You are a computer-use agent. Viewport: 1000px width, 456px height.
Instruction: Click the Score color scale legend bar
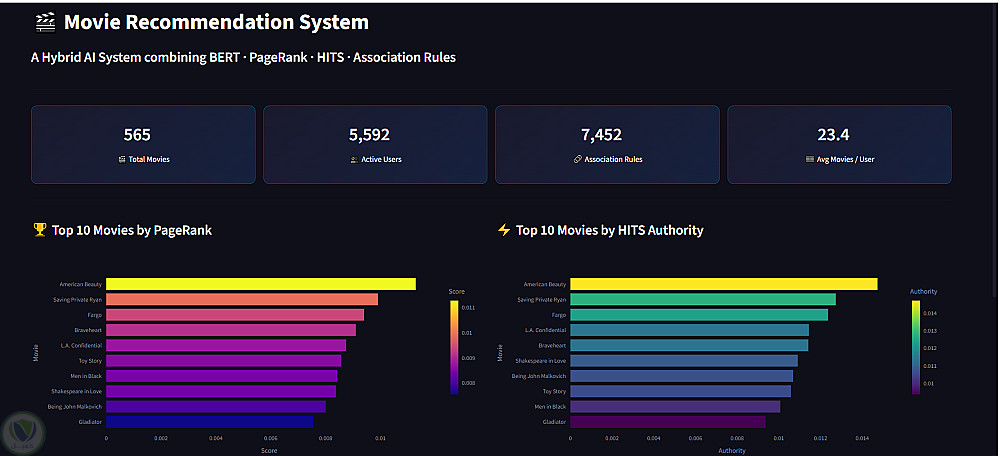point(454,348)
